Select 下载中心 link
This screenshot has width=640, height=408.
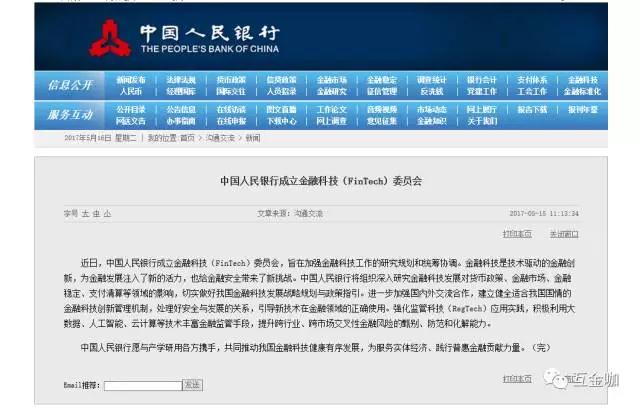(281, 121)
